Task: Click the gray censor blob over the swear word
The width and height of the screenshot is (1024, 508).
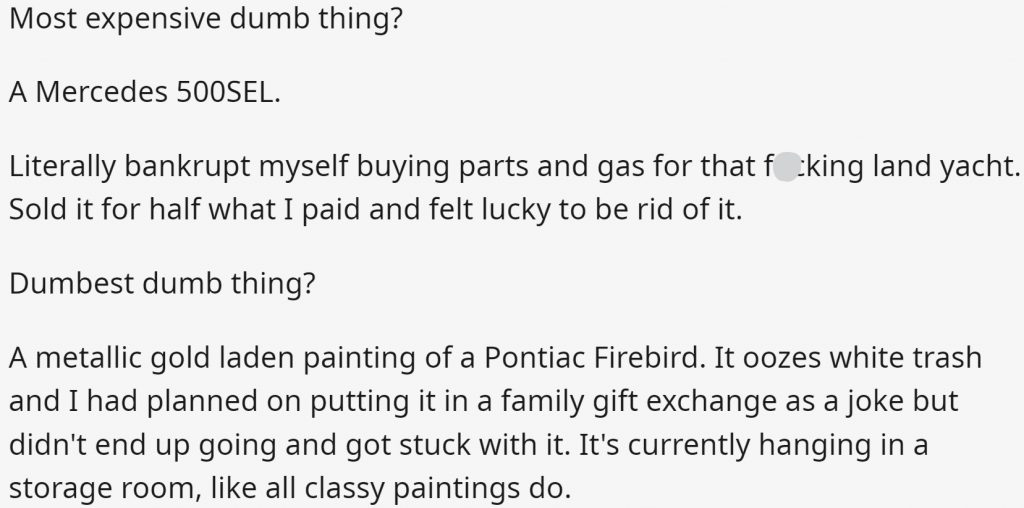Action: tap(786, 167)
